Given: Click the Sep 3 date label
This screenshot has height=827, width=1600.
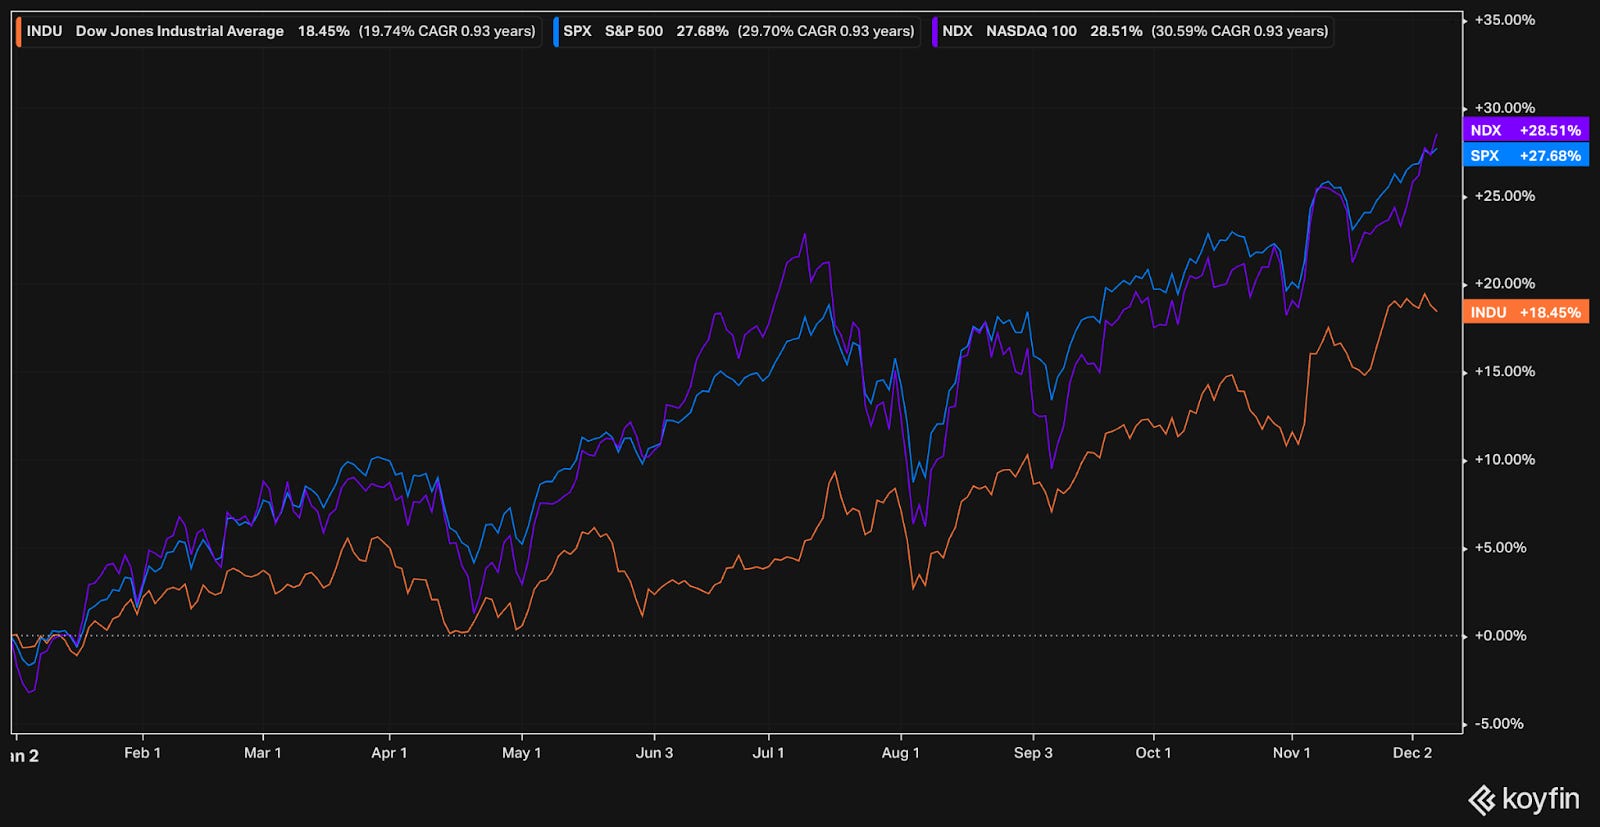Looking at the screenshot, I should [x=1033, y=753].
